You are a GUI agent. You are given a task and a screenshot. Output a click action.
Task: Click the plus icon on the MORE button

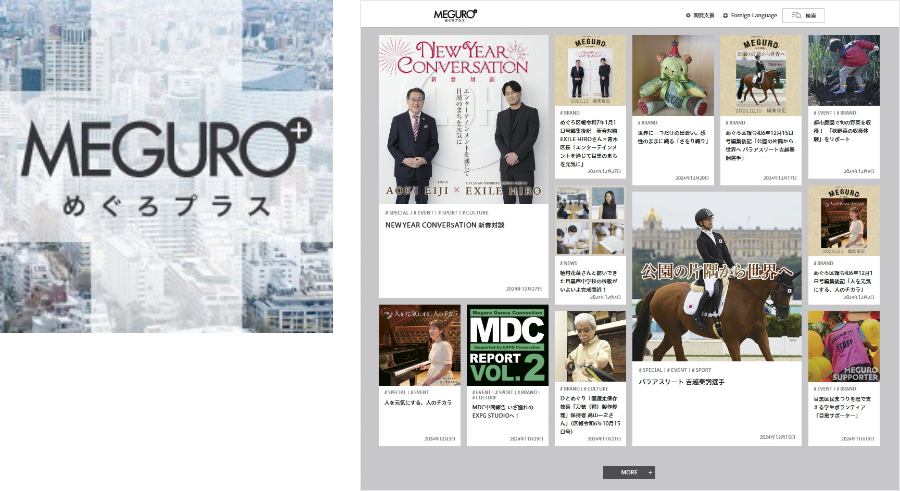click(x=650, y=472)
